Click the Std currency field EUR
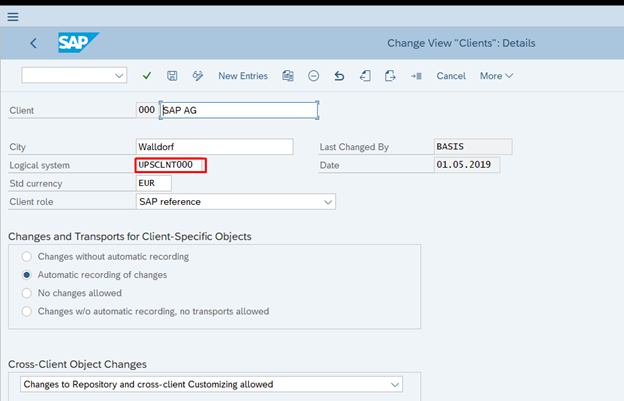Image resolution: width=624 pixels, height=401 pixels. pyautogui.click(x=154, y=183)
